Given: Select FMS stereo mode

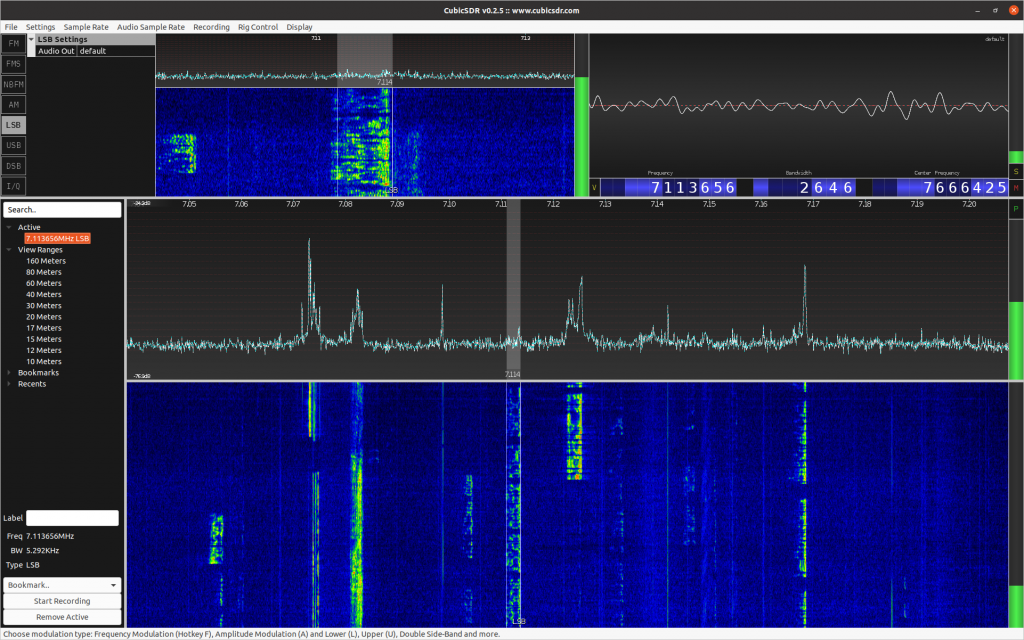Looking at the screenshot, I should pyautogui.click(x=13, y=64).
